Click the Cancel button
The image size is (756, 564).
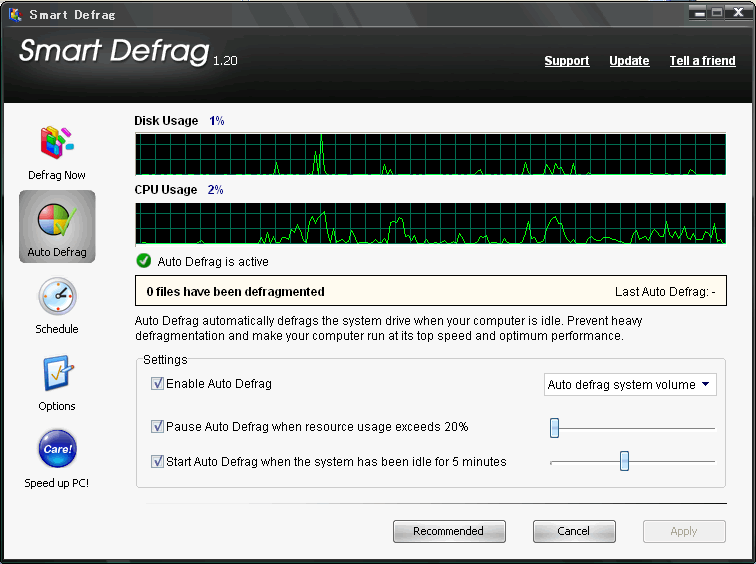tap(574, 531)
